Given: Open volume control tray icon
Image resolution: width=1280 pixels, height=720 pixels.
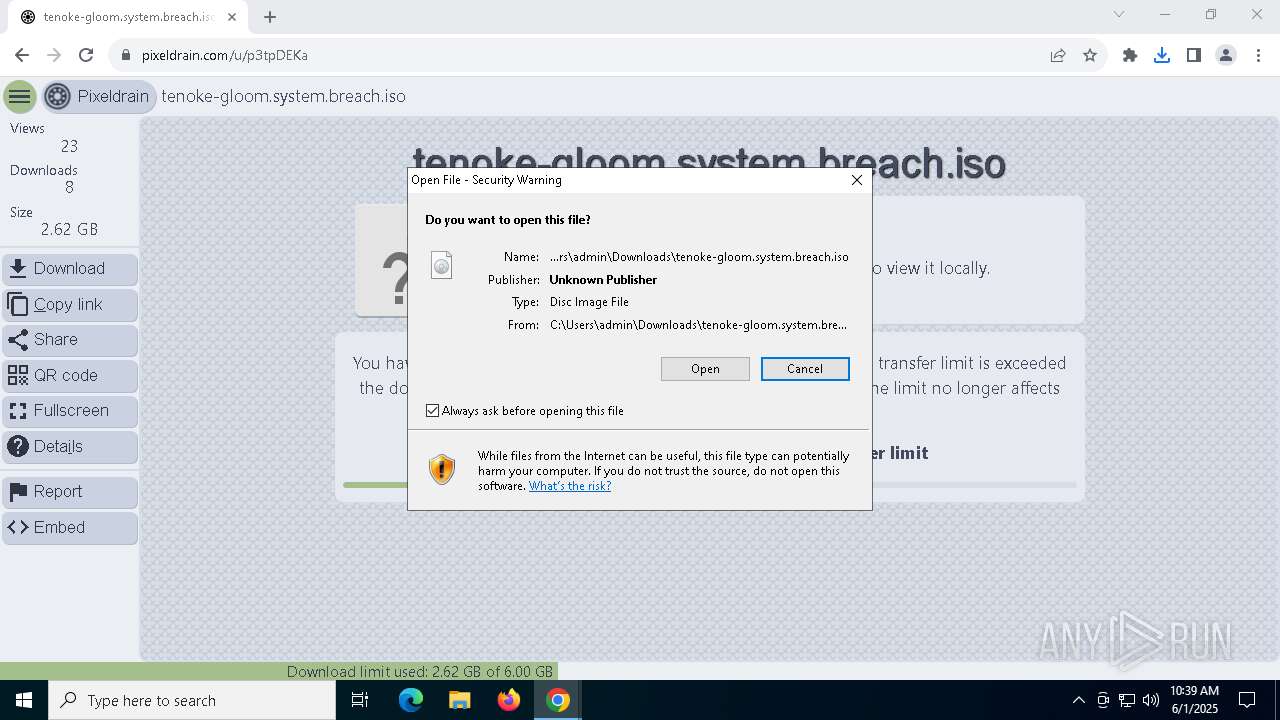Looking at the screenshot, I should (1151, 700).
